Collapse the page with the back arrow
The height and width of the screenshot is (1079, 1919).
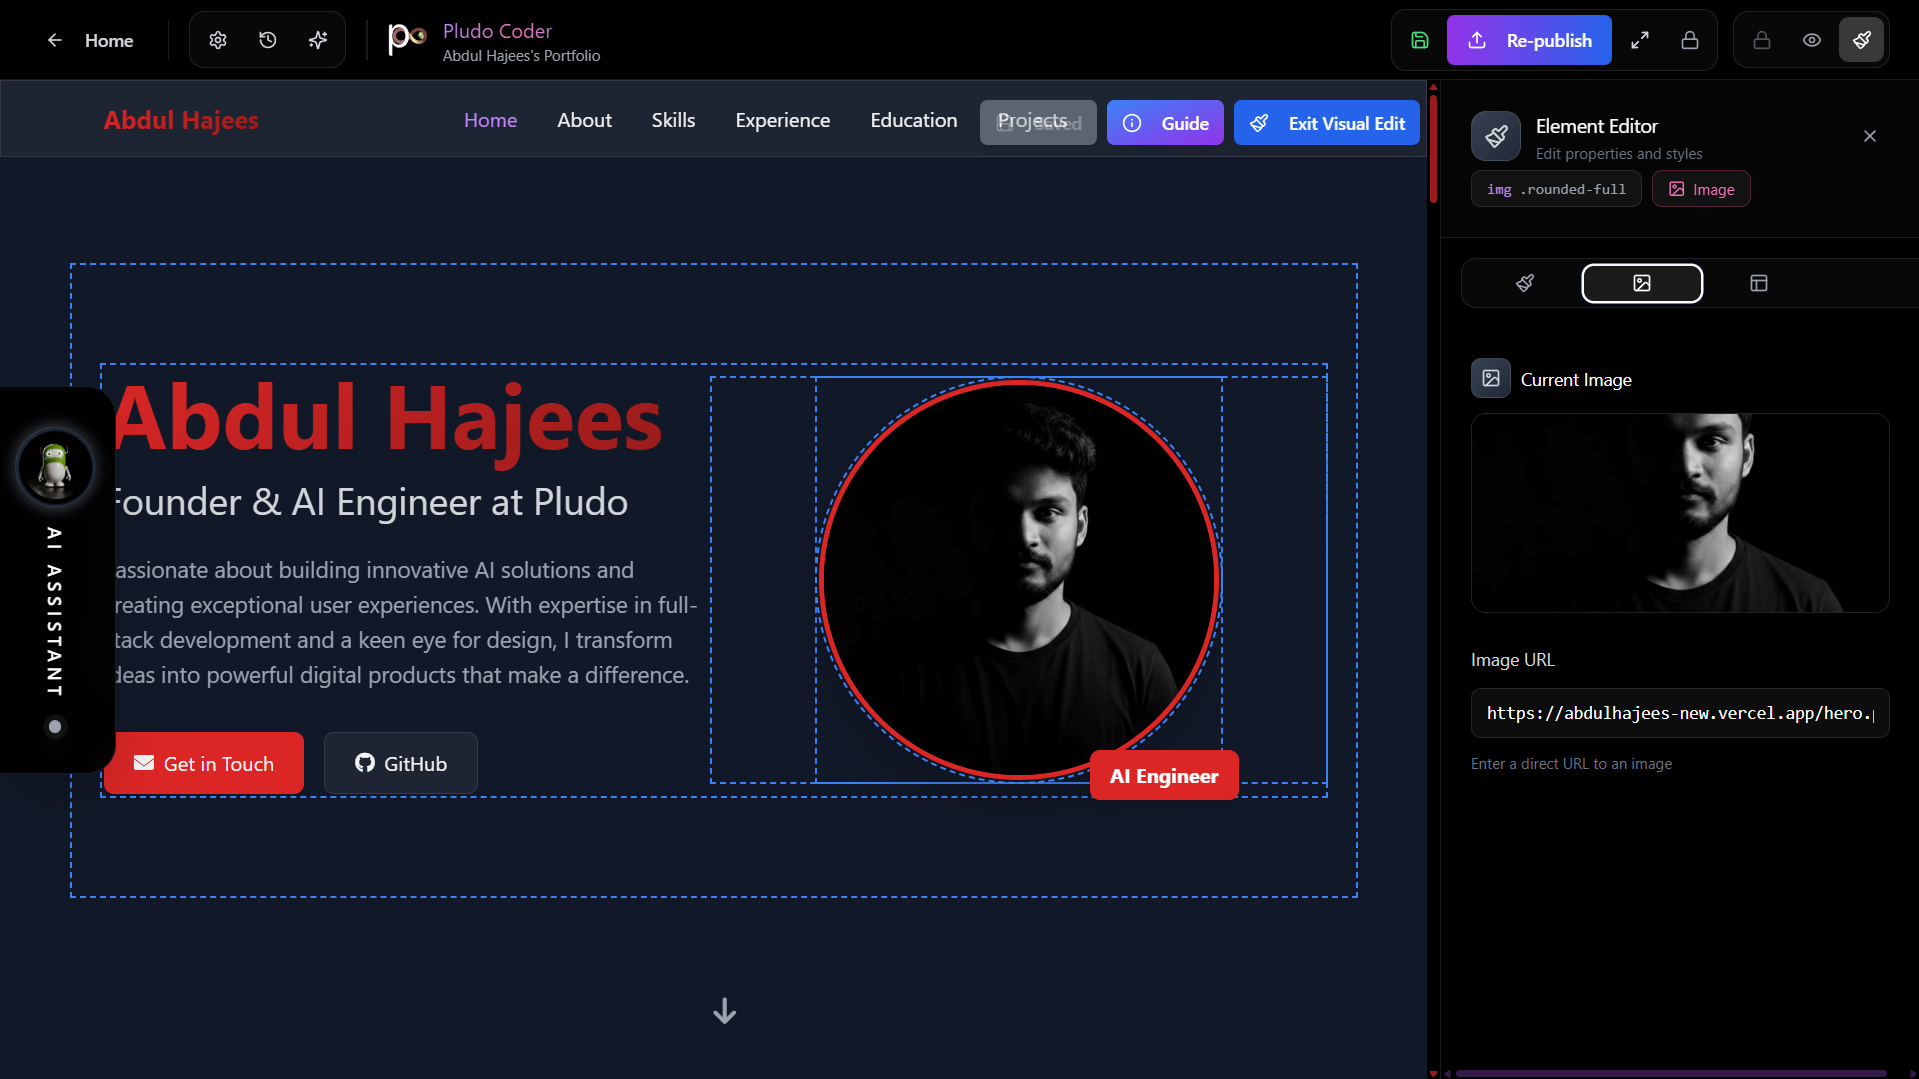(55, 40)
